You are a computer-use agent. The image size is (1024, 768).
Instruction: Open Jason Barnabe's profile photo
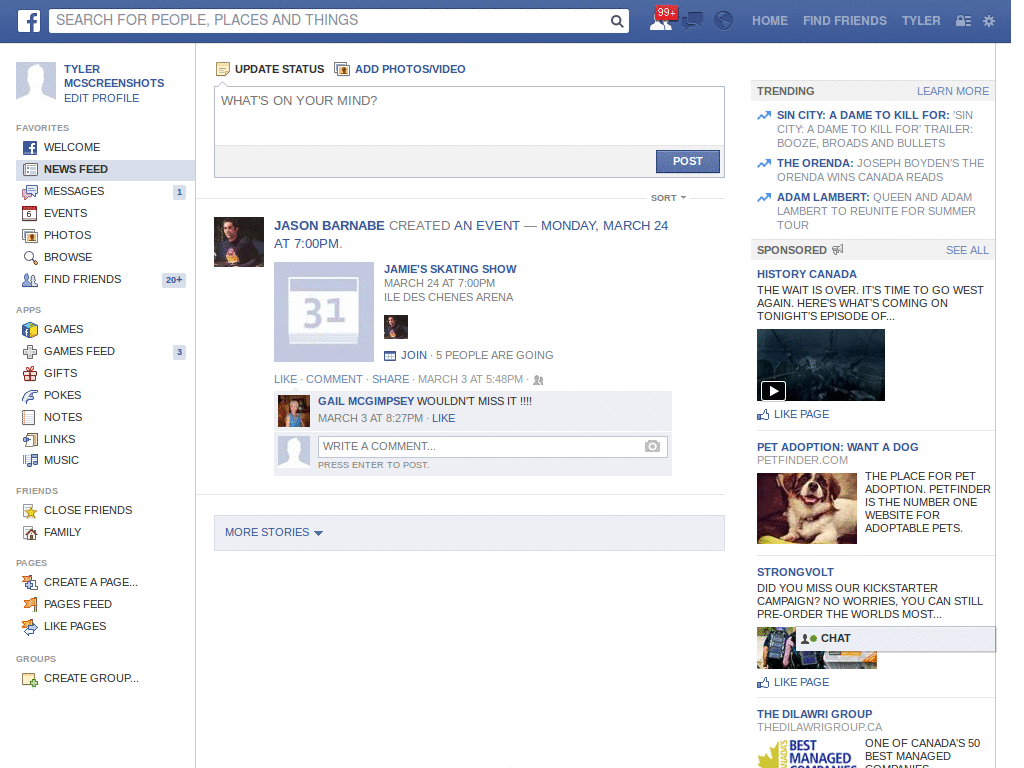239,242
